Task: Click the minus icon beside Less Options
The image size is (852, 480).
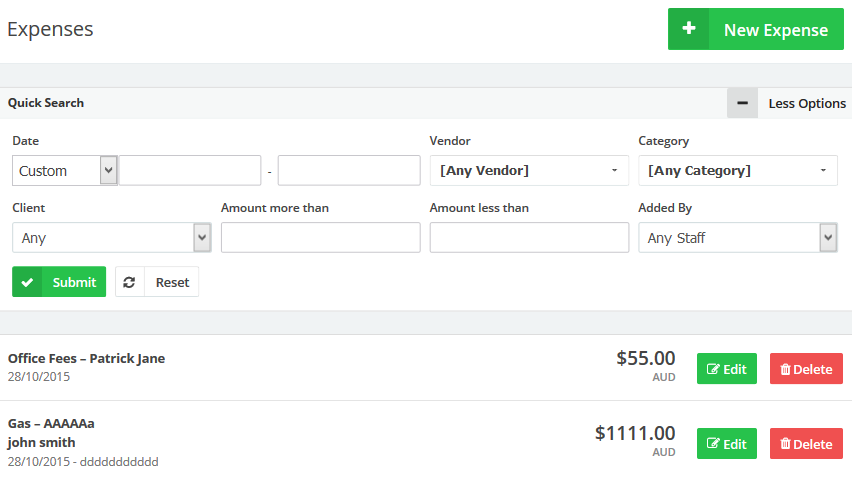Action: pos(742,103)
